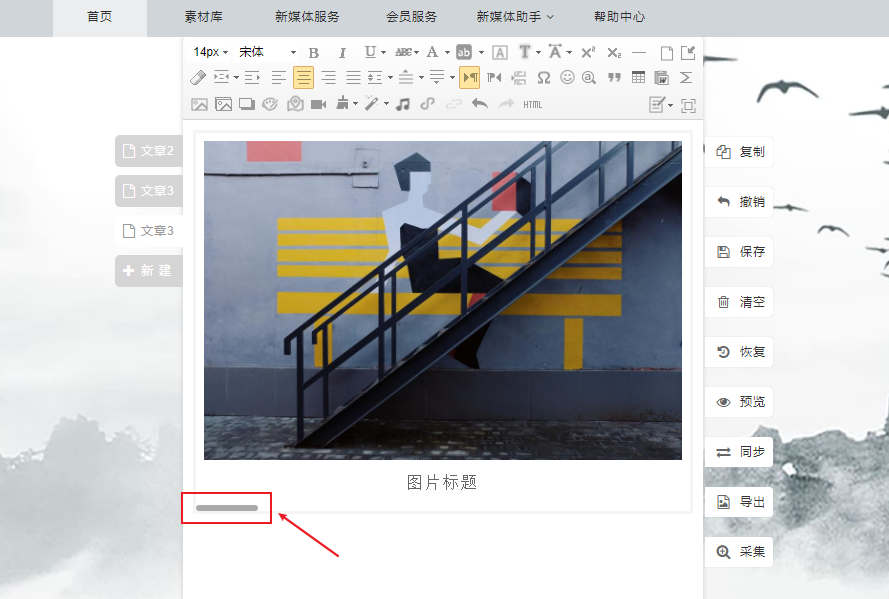Click the paste from Word icon

click(x=662, y=78)
